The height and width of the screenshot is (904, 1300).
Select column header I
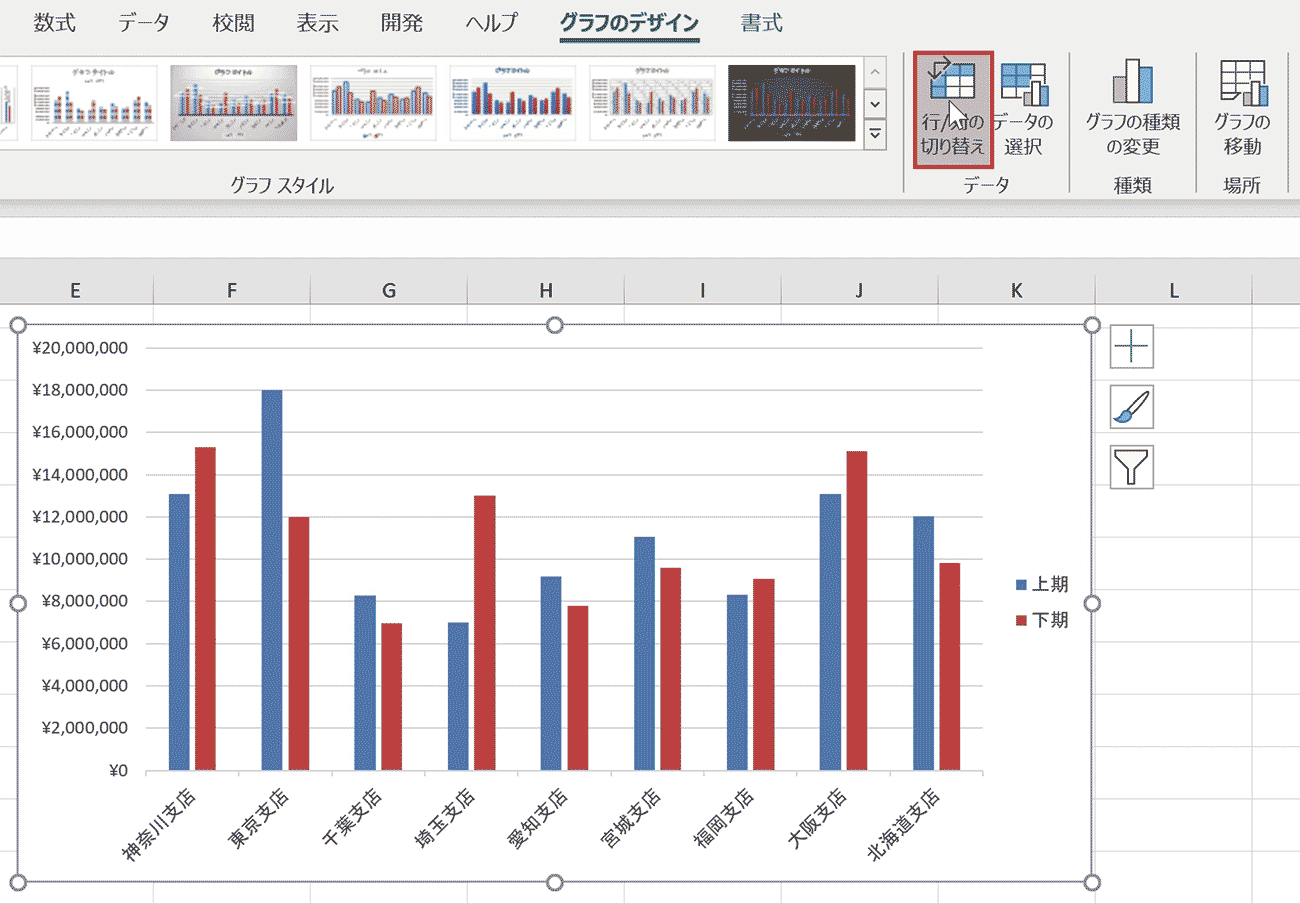(x=703, y=290)
